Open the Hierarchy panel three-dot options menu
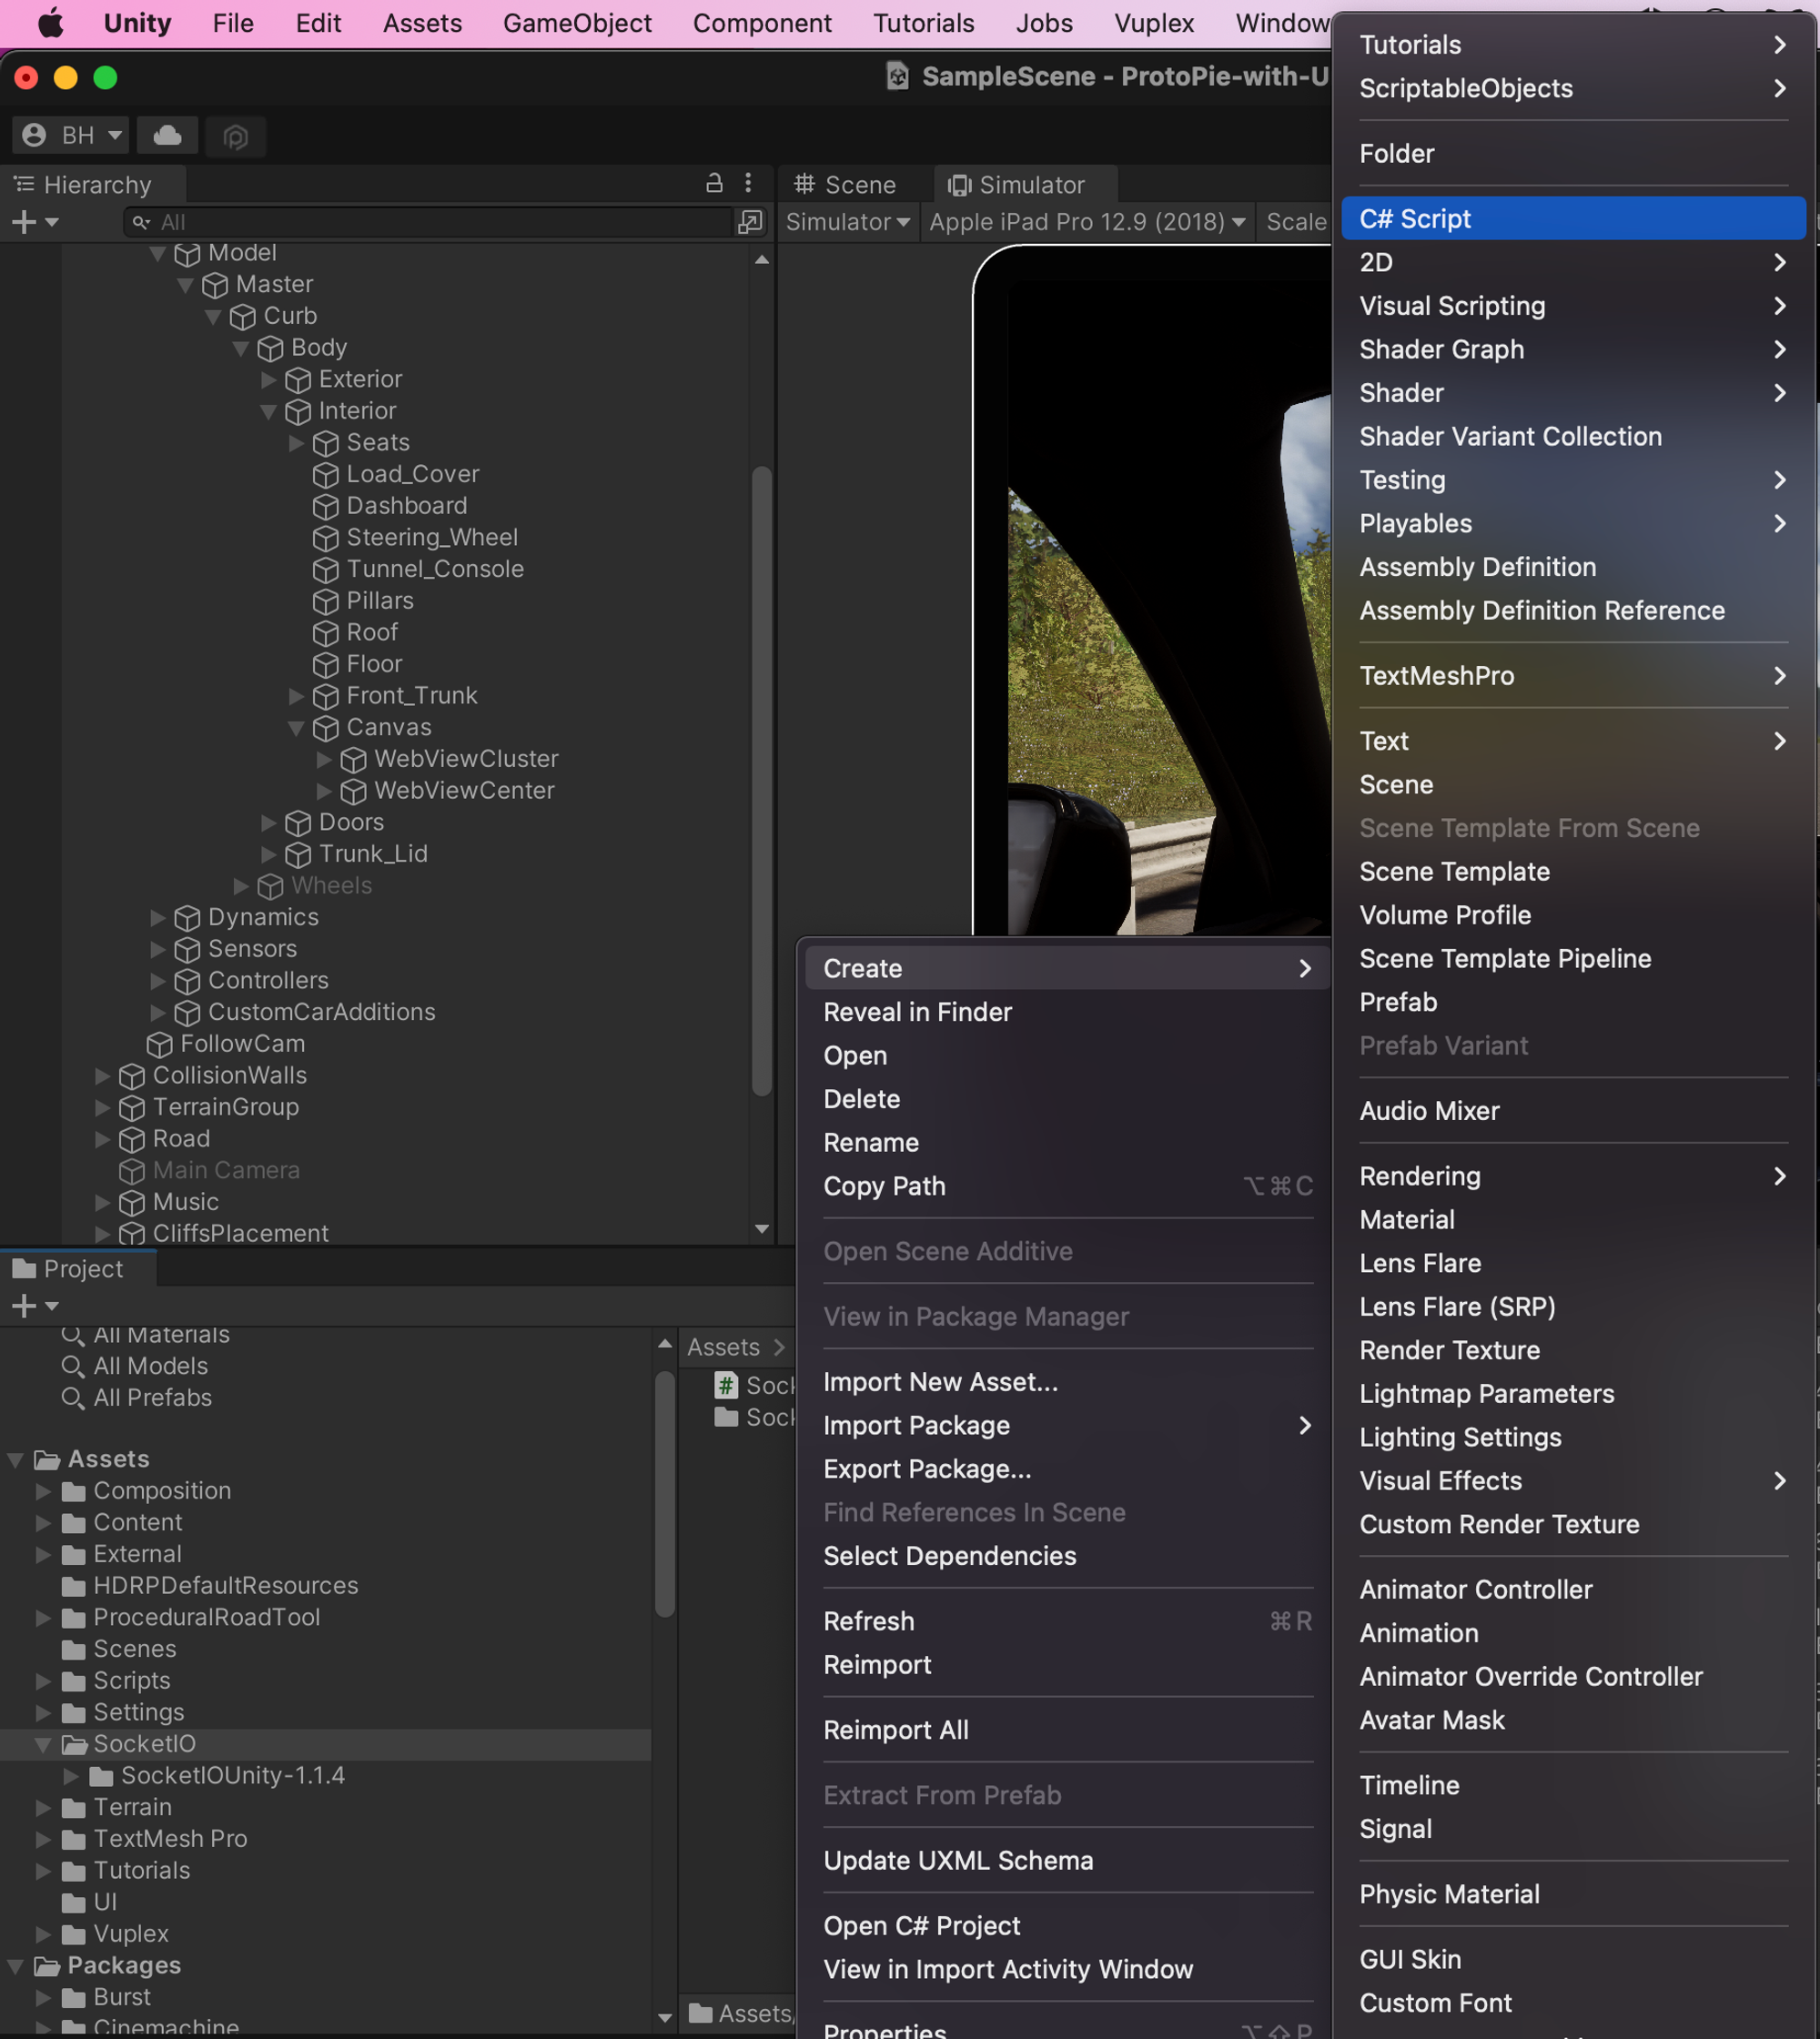Screen dimensions: 1820x2039 coord(748,183)
